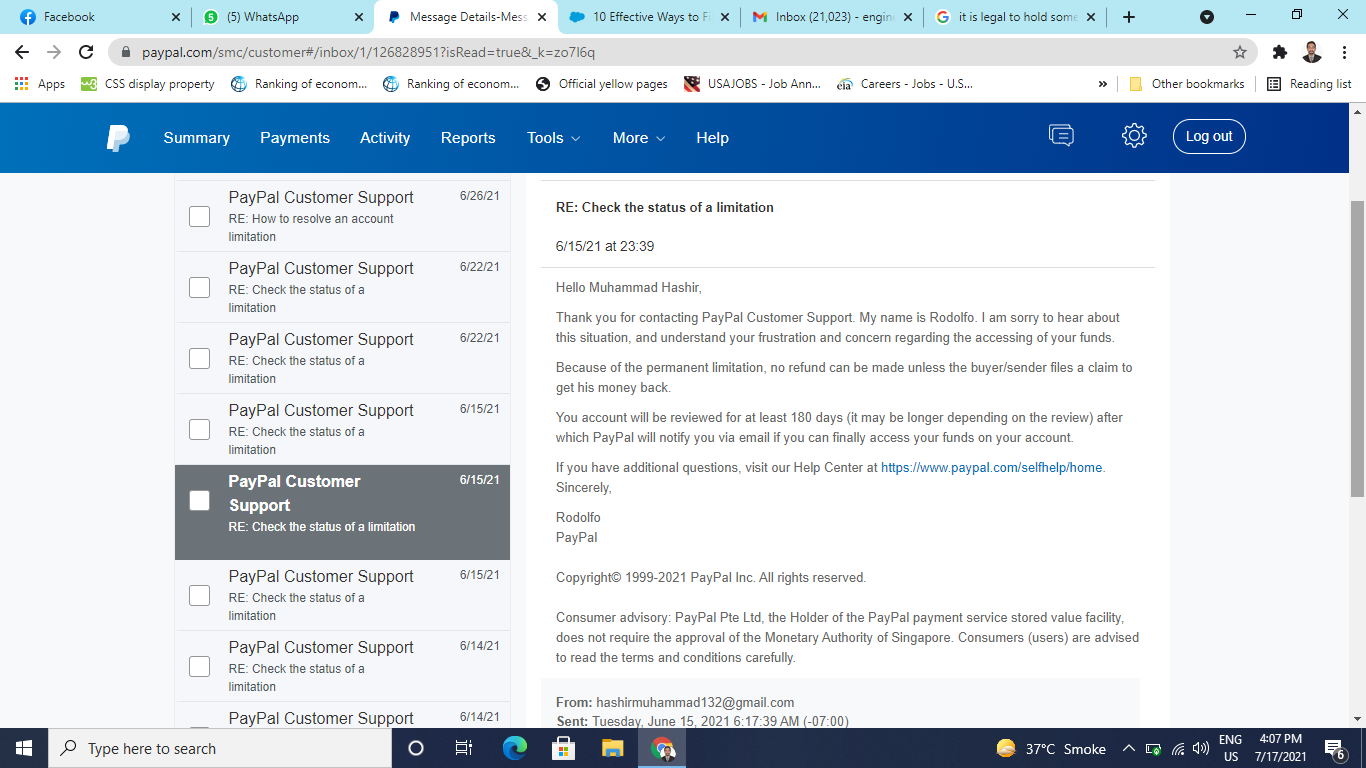
Task: Open the Reading list button
Action: [1309, 84]
